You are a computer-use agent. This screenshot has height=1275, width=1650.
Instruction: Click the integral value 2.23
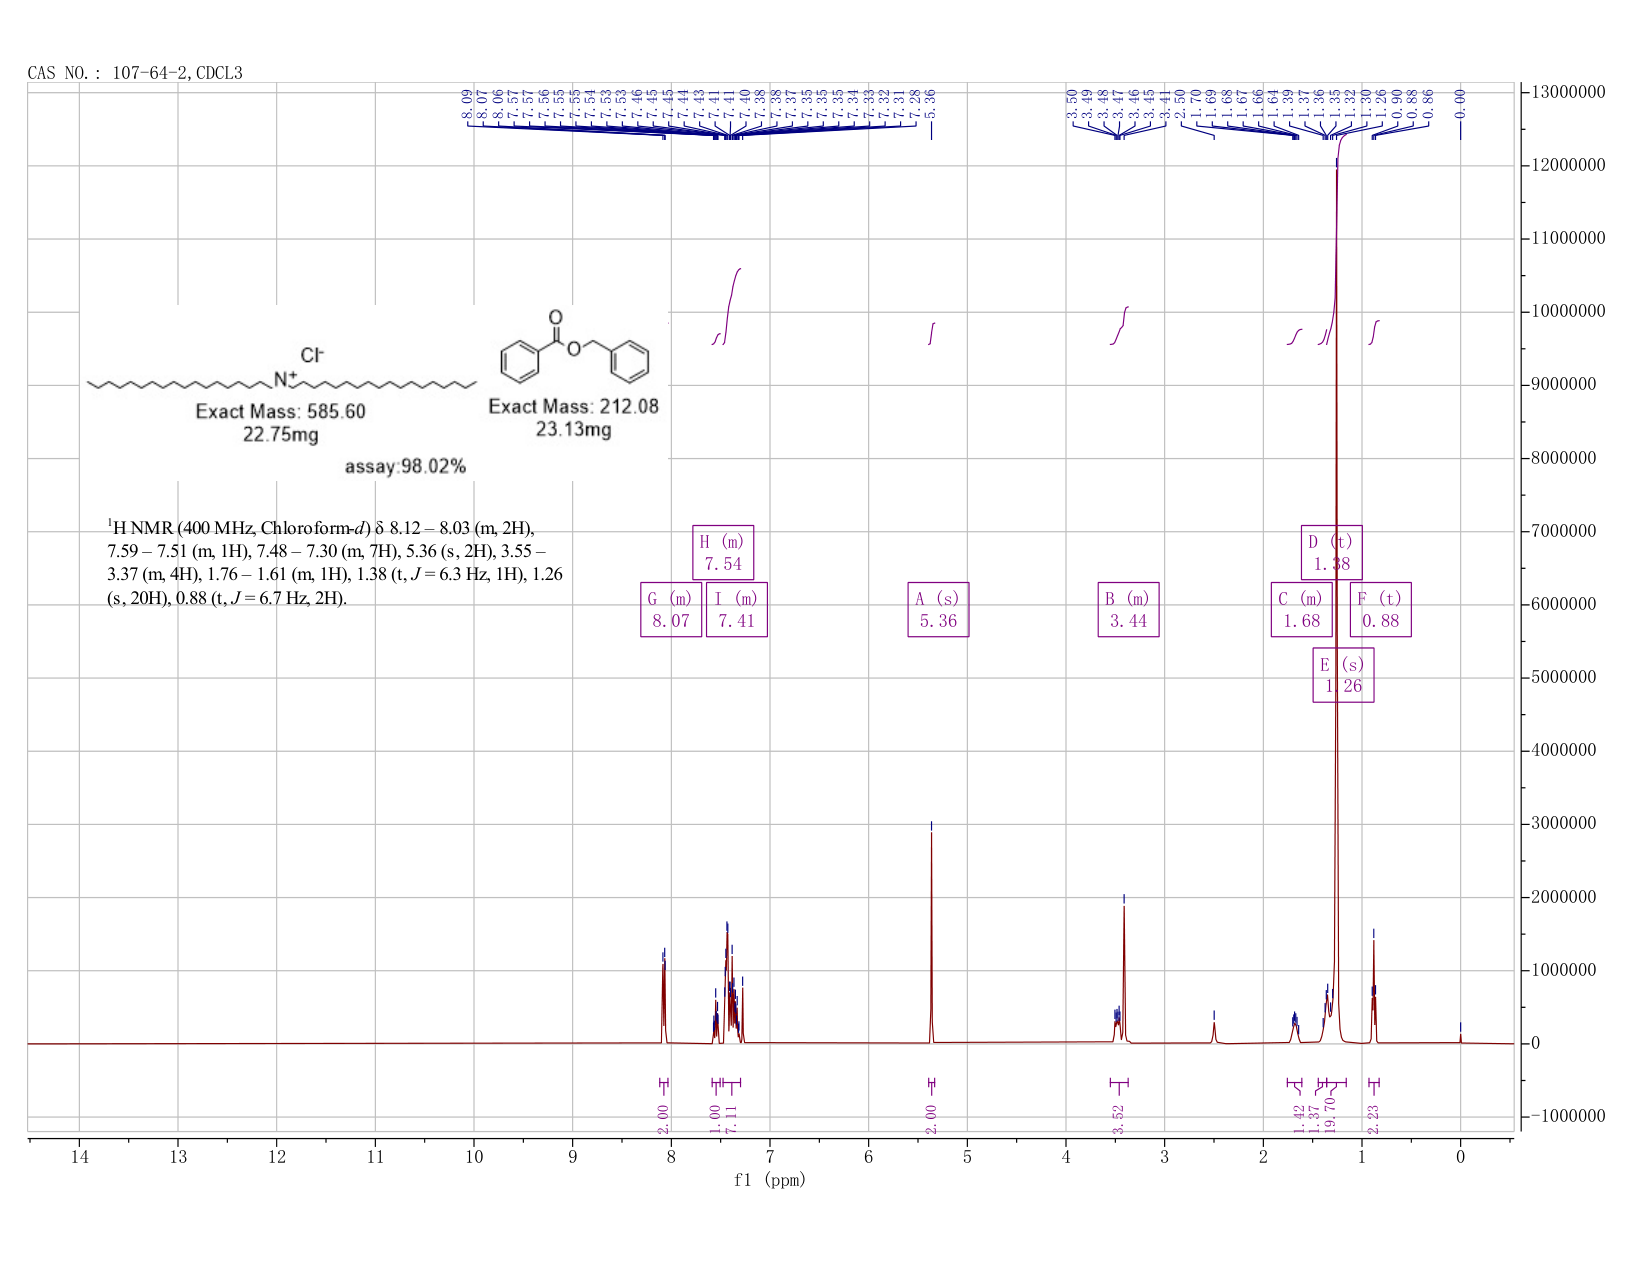(x=1373, y=1118)
